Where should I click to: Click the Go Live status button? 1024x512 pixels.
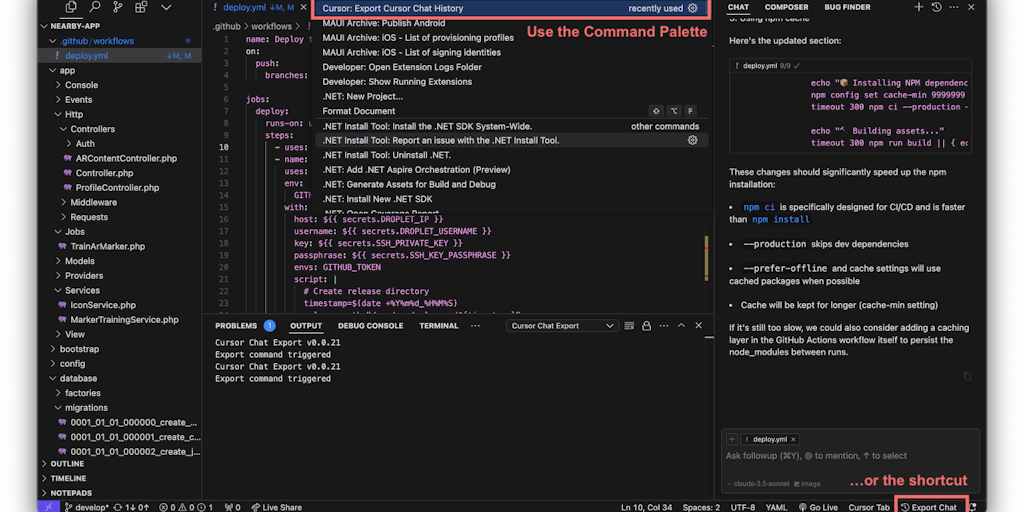pos(818,507)
